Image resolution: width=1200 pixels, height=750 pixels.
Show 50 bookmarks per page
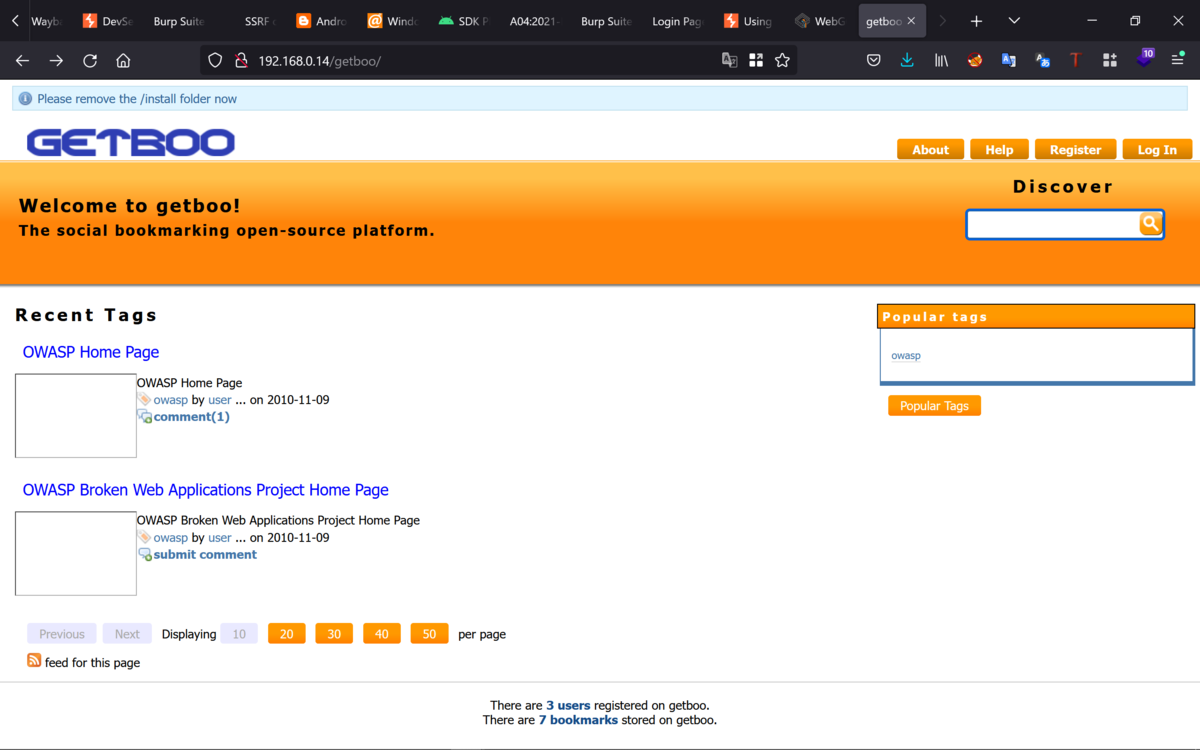pos(429,634)
